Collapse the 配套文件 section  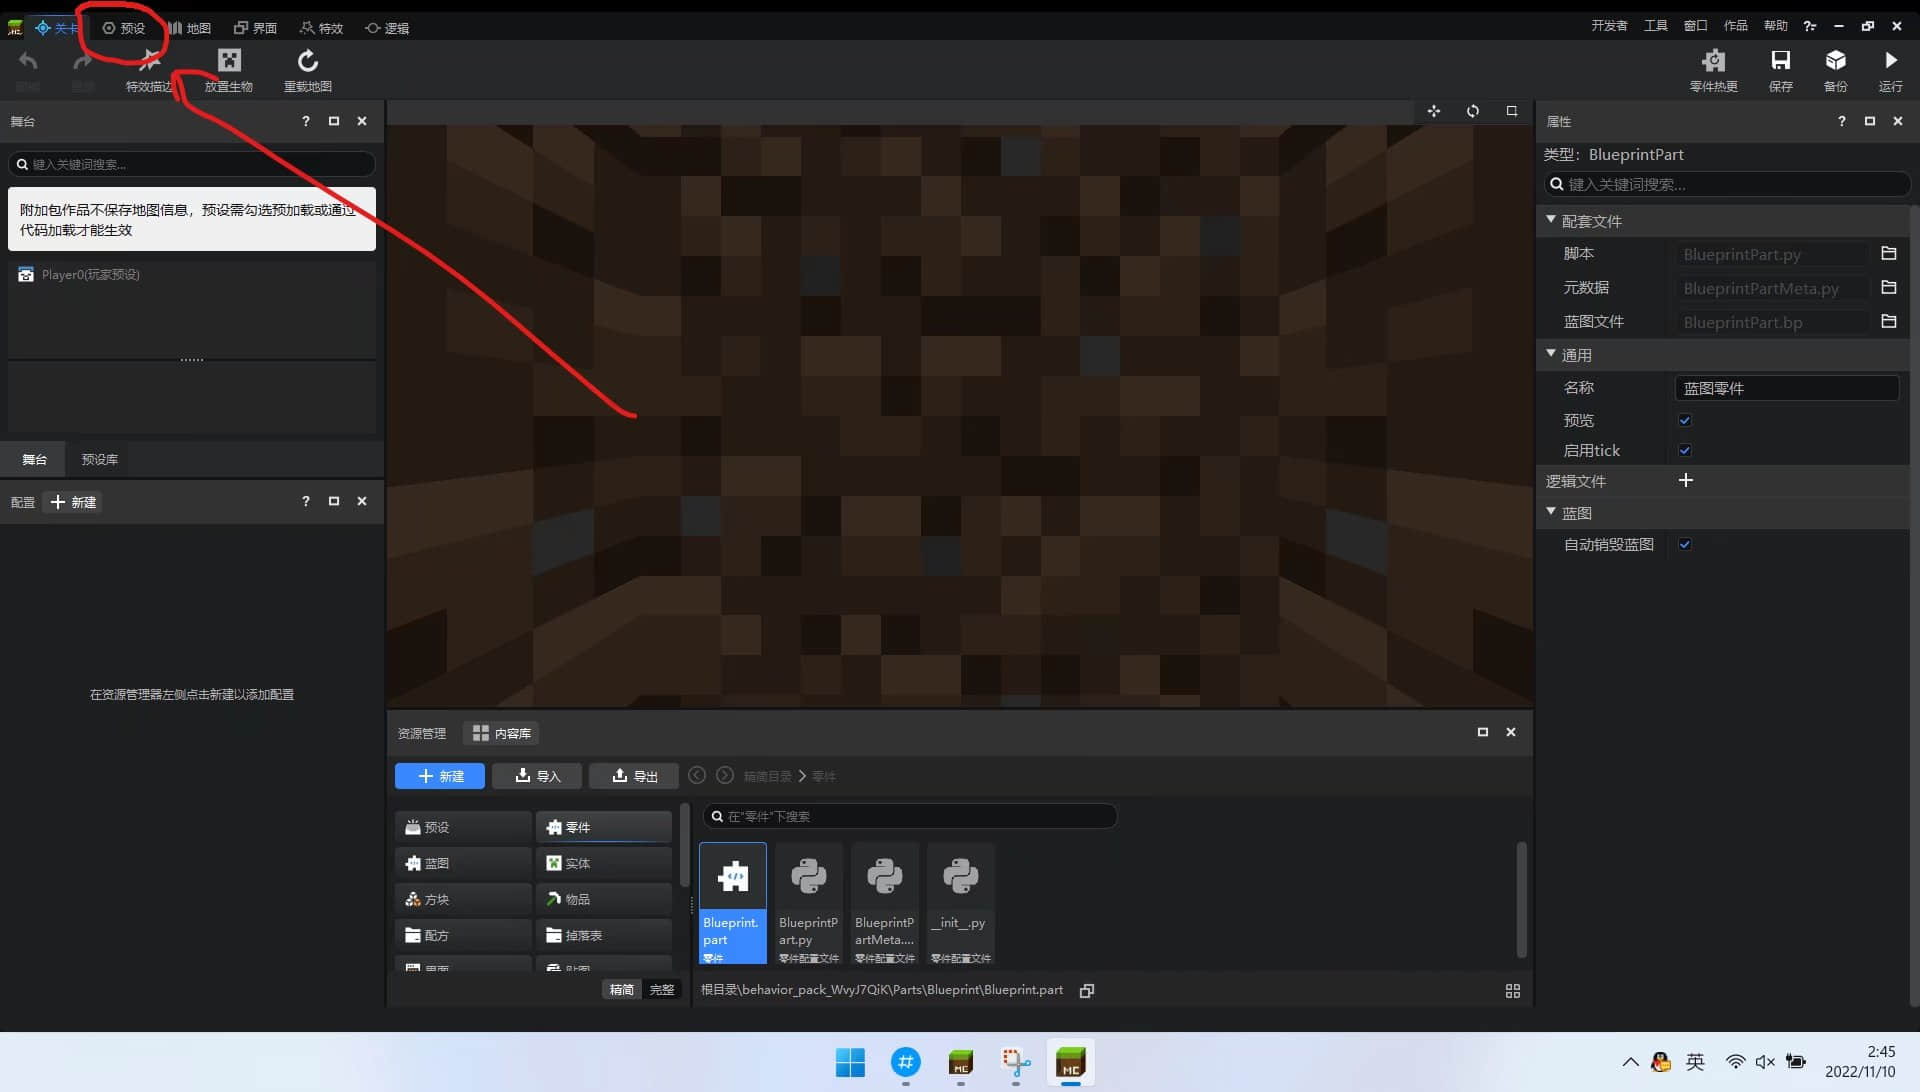click(x=1551, y=220)
